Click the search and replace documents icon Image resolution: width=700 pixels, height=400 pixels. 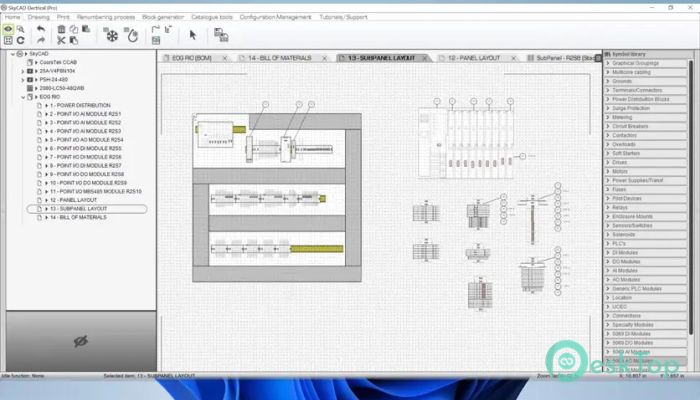pyautogui.click(x=221, y=35)
